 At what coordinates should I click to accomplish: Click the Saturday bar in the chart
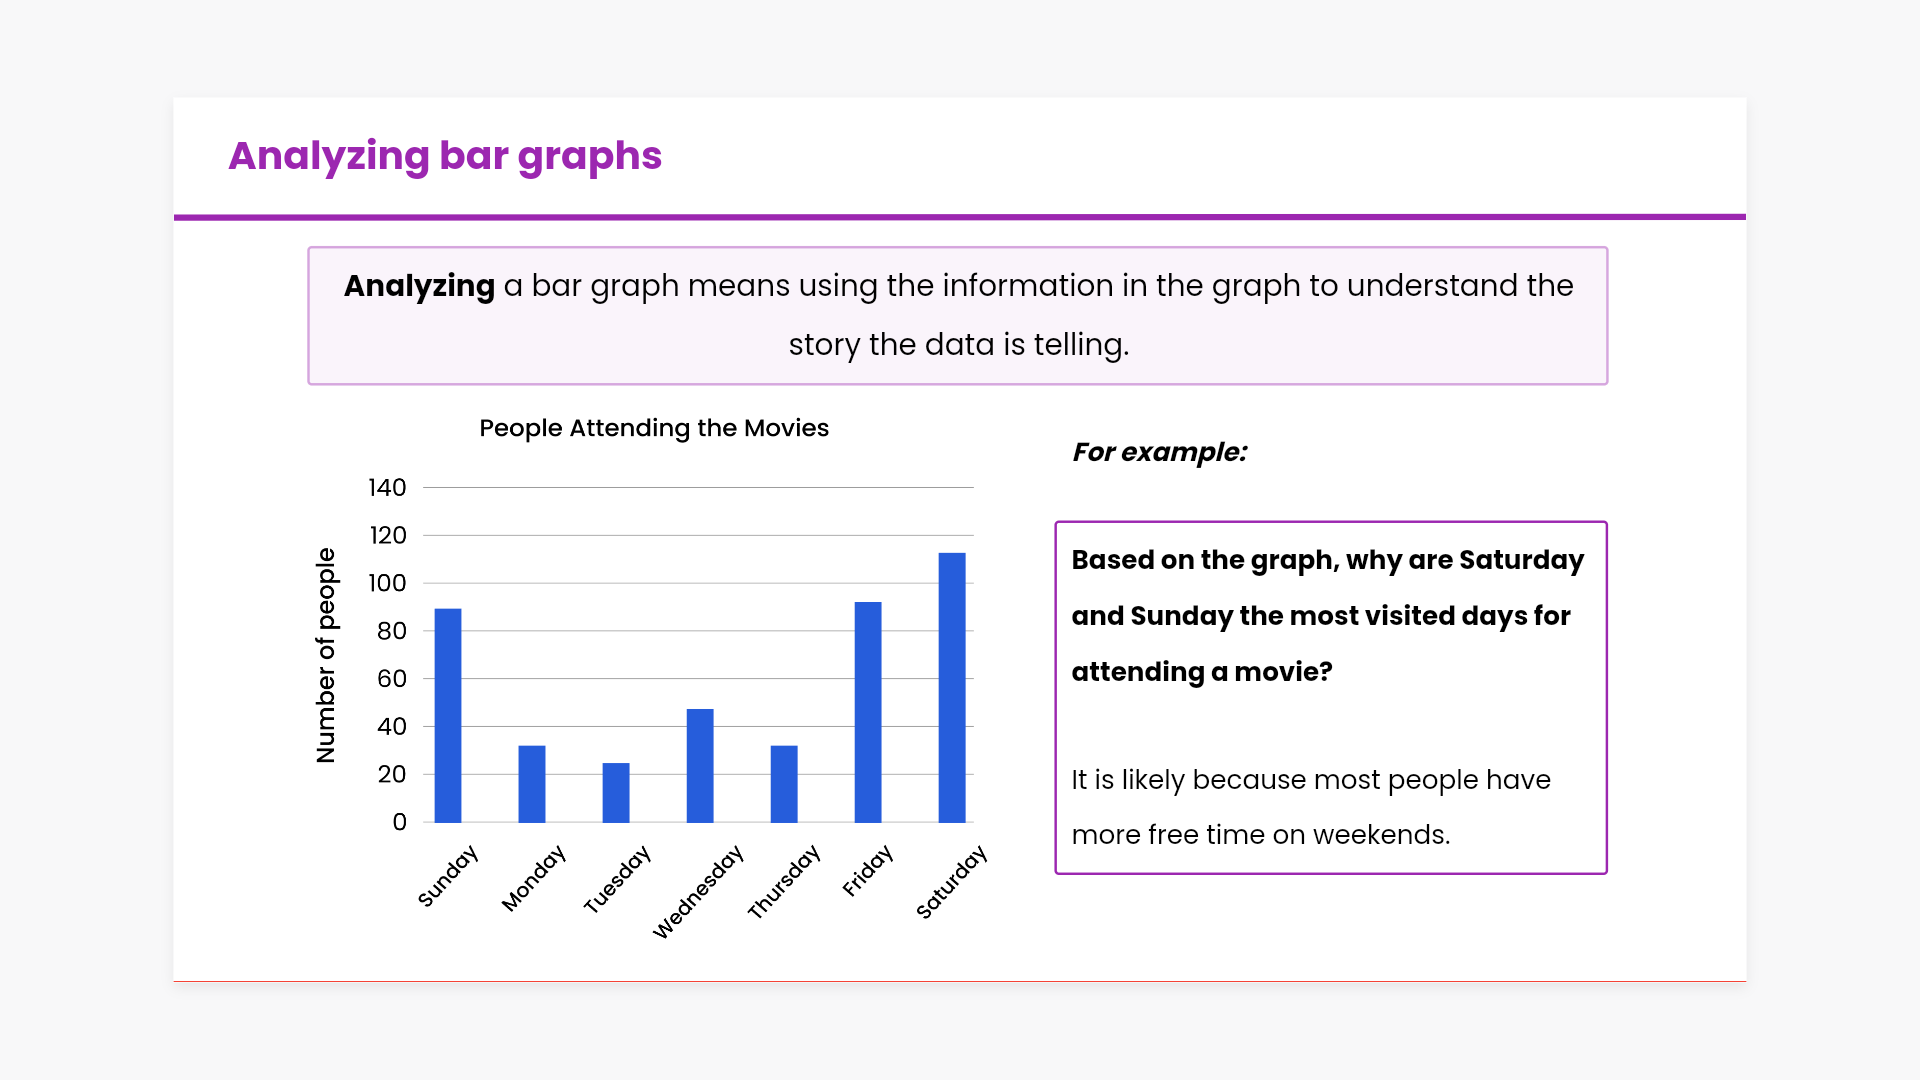point(952,688)
